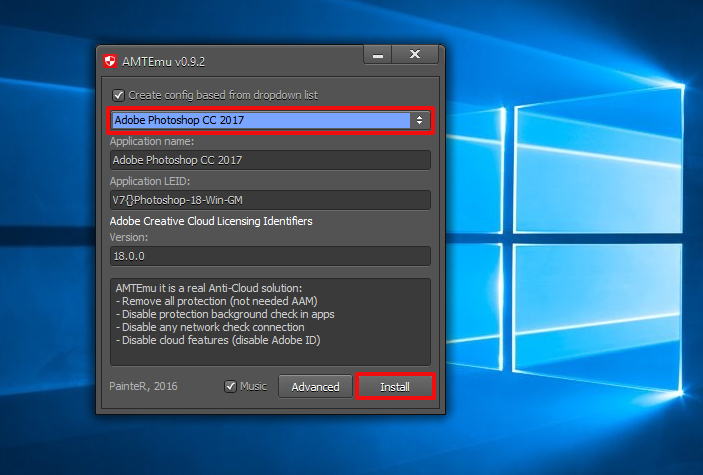The height and width of the screenshot is (475, 703).
Task: Click the Application LEID field
Action: point(270,200)
